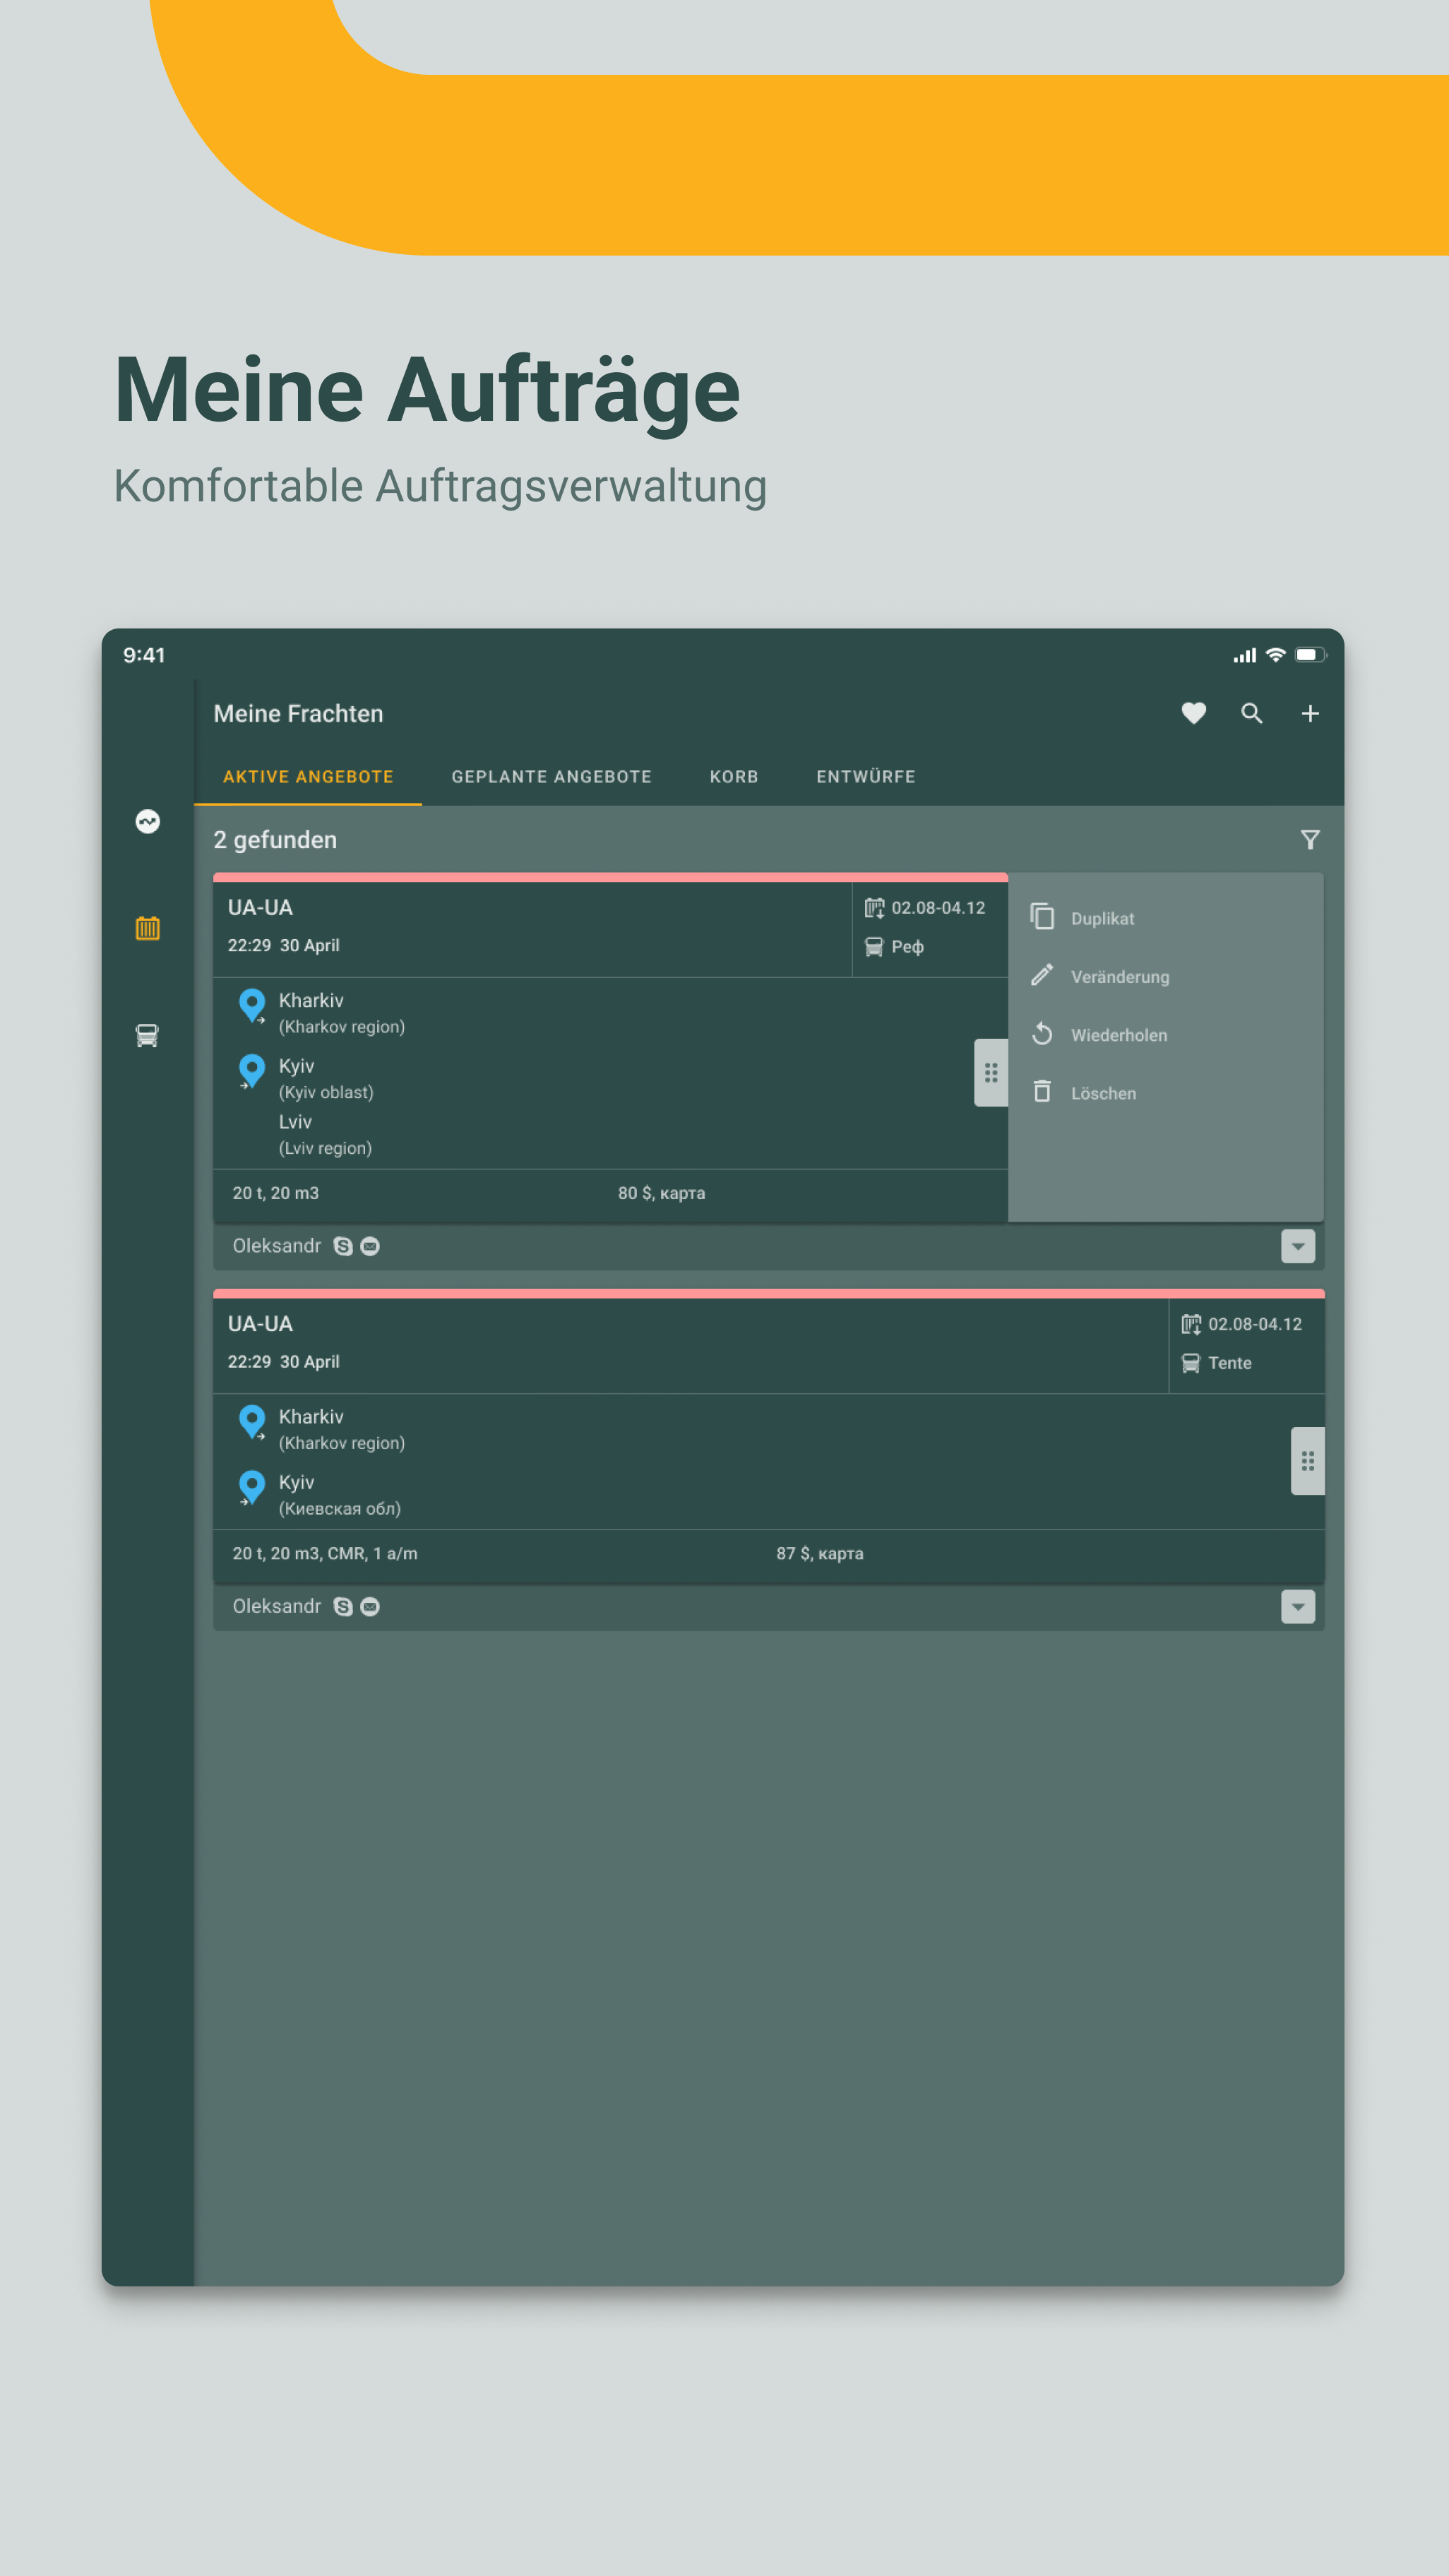Open the filter funnel icon
This screenshot has height=2576, width=1449.
point(1310,840)
